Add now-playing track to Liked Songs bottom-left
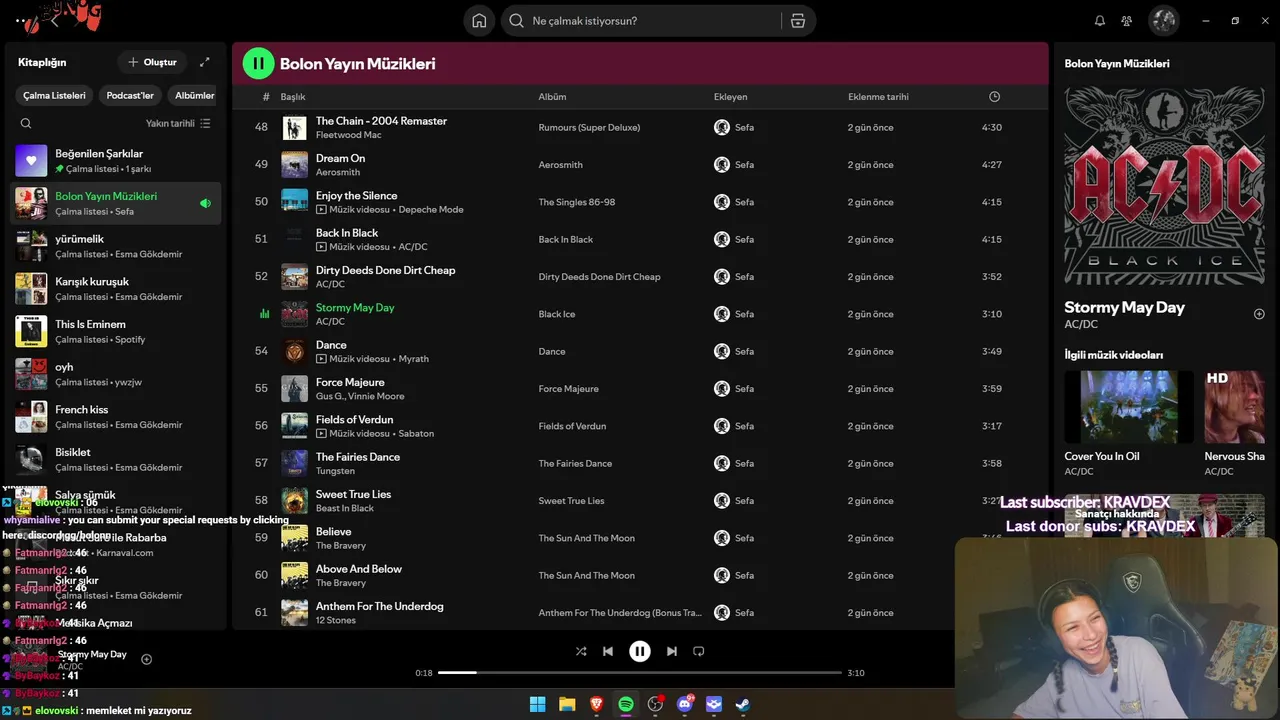The width and height of the screenshot is (1280, 720). pyautogui.click(x=146, y=659)
